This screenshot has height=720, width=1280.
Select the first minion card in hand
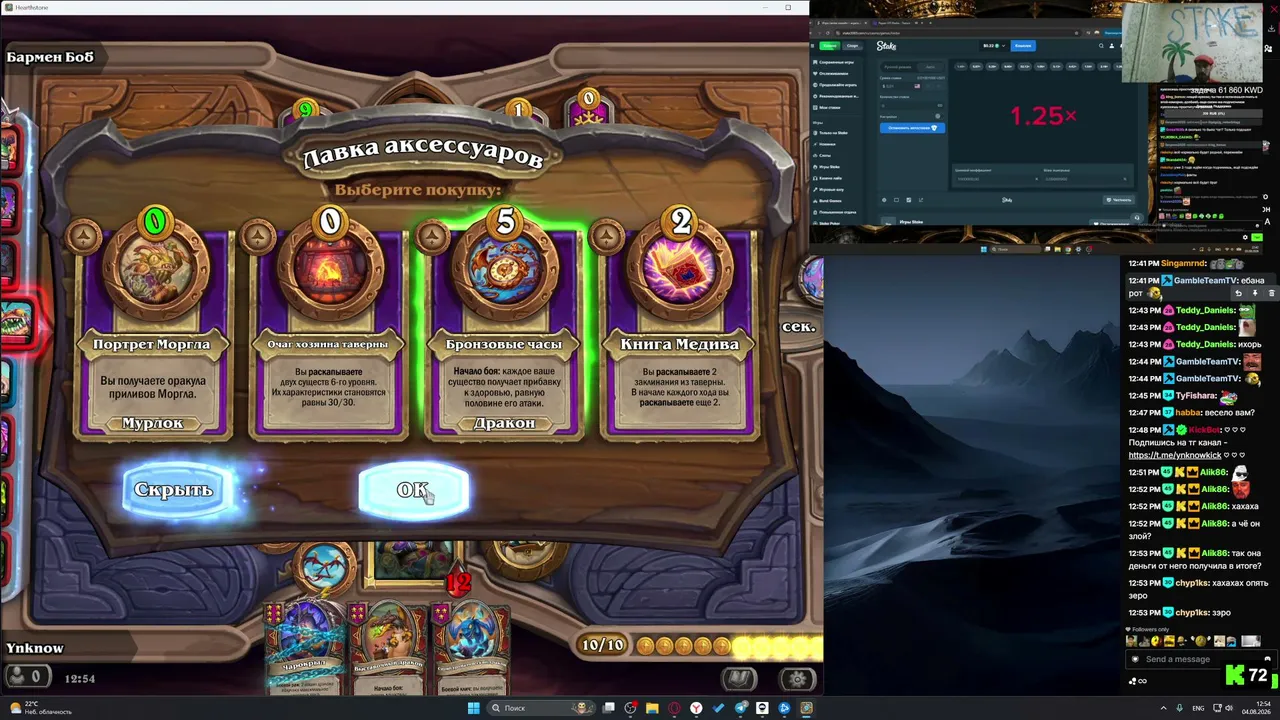pyautogui.click(x=306, y=647)
